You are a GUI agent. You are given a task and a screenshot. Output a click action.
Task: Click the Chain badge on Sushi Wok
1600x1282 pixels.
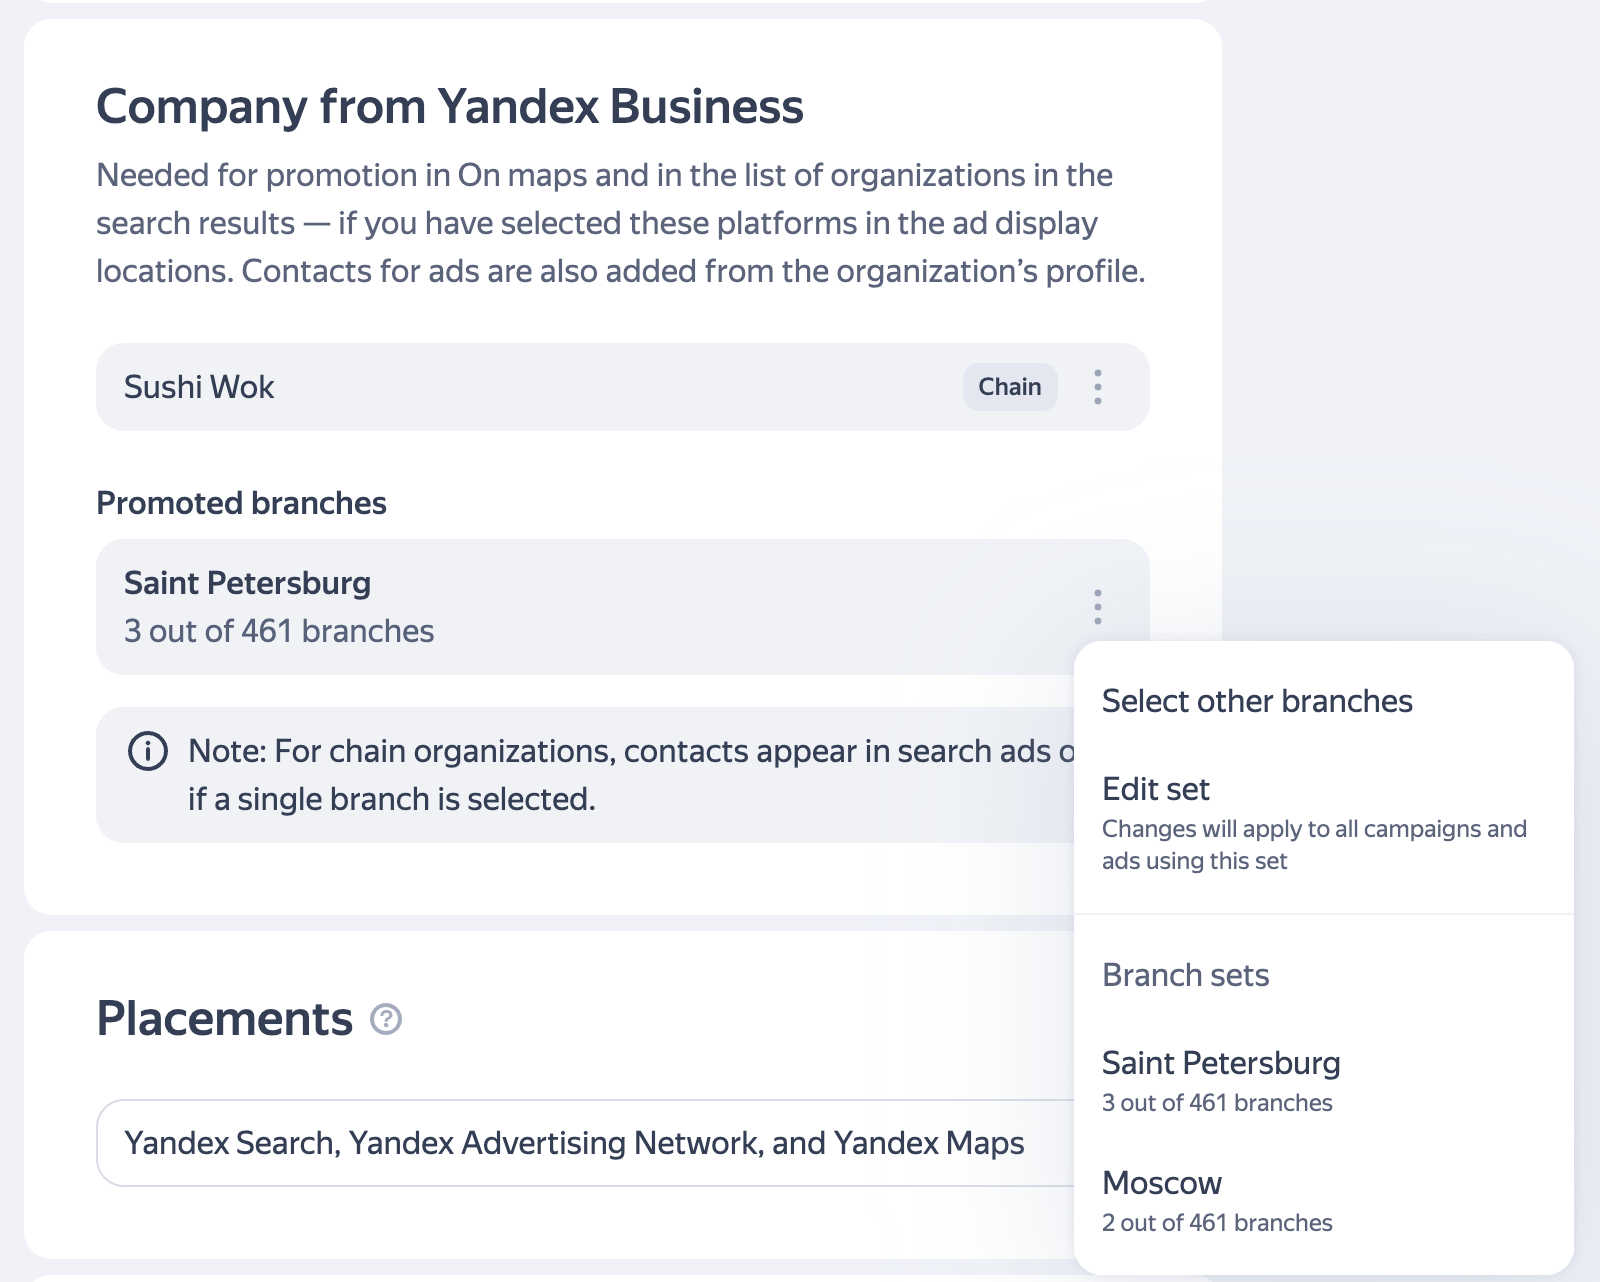click(x=1009, y=387)
